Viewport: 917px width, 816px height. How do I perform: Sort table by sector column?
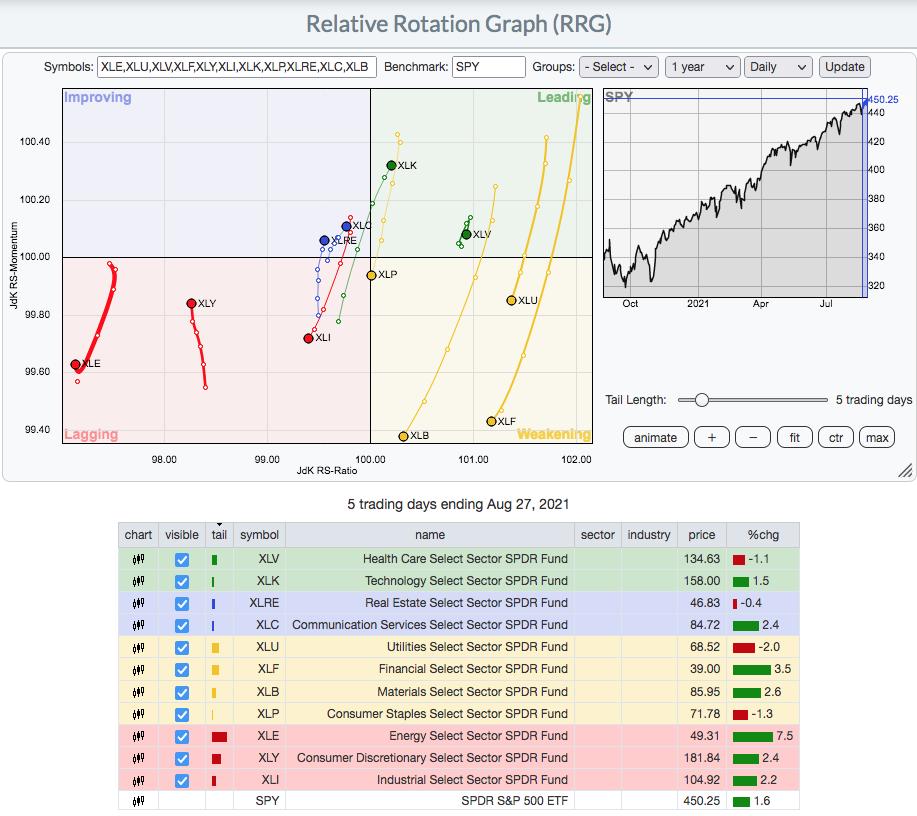(x=598, y=535)
